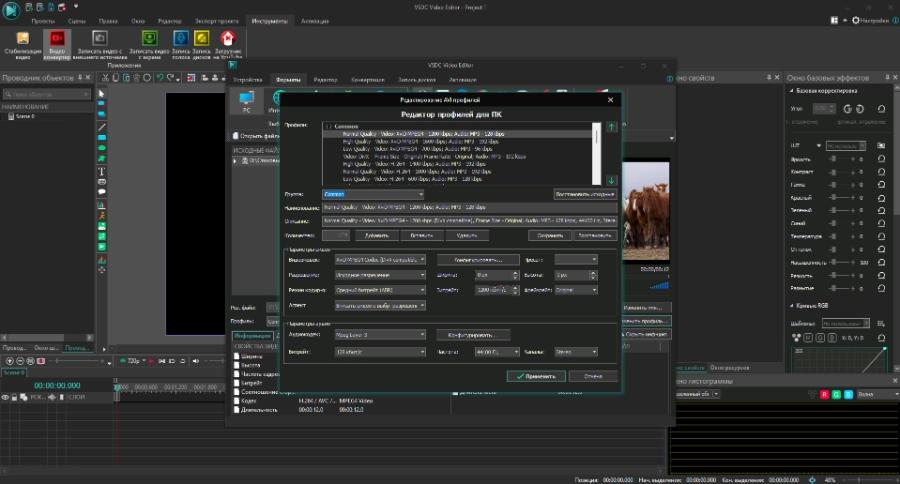Pin the Object explorer panel
900x484 pixels.
point(80,78)
